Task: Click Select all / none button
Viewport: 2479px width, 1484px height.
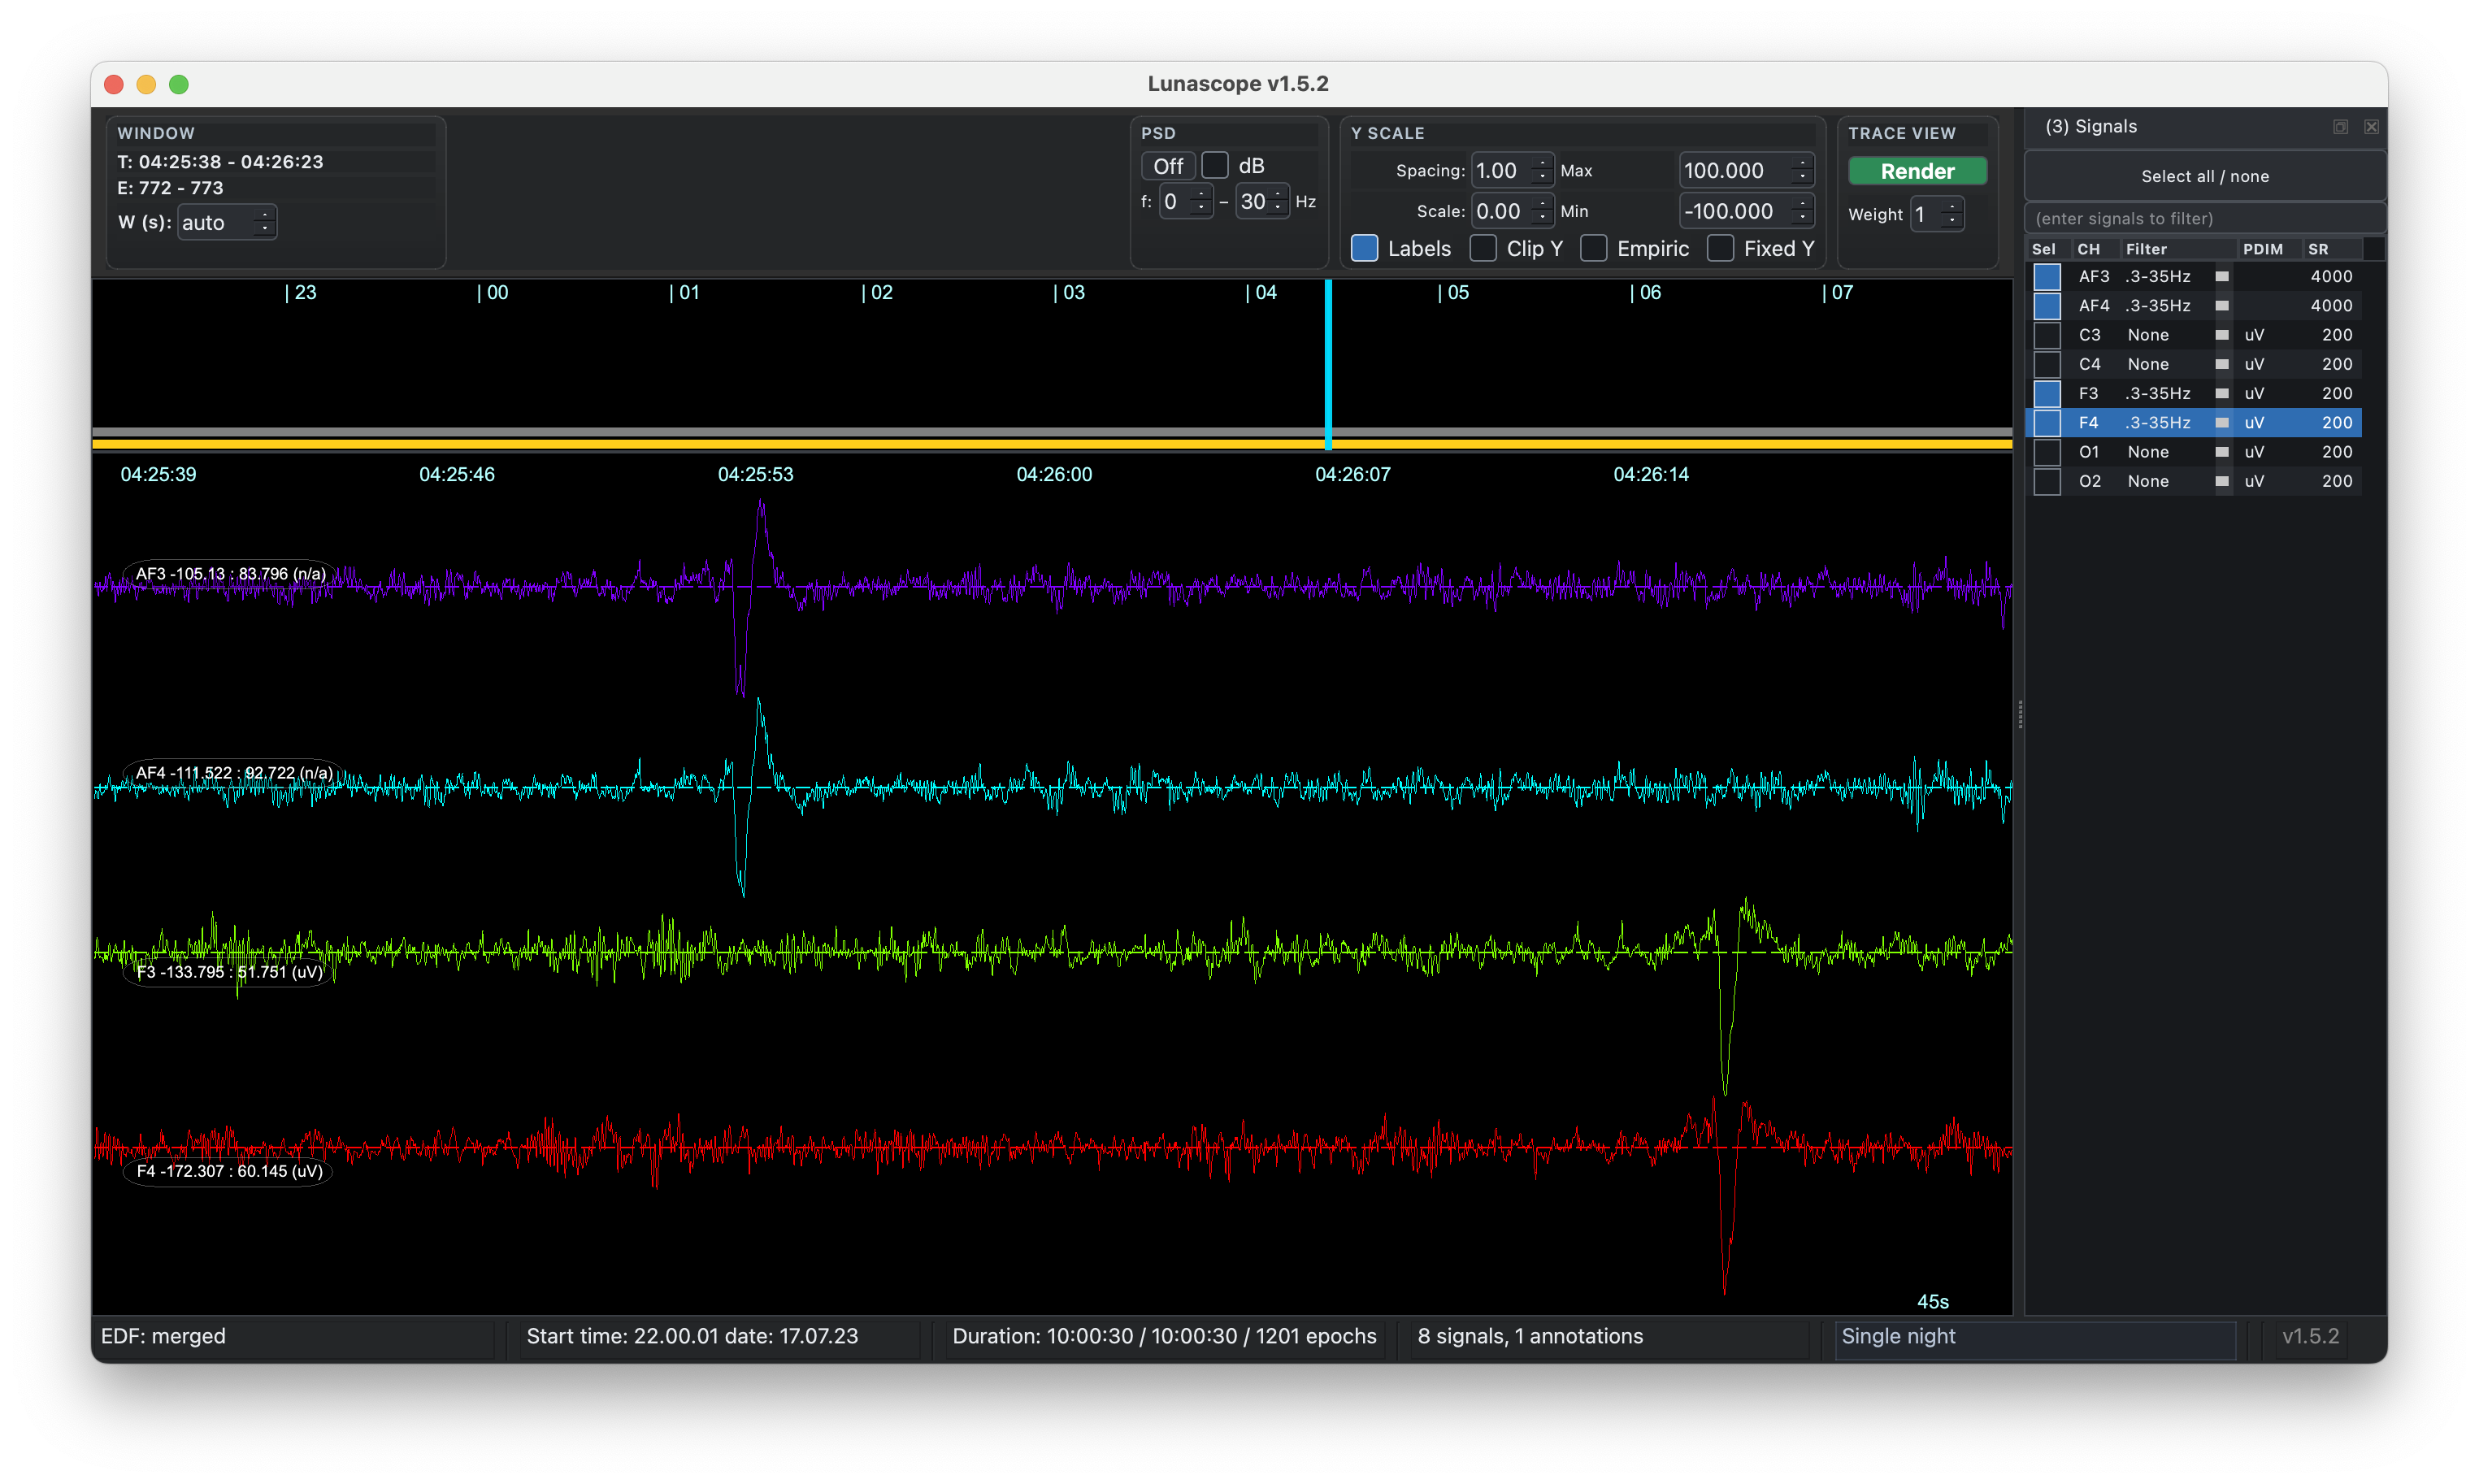Action: (x=2204, y=176)
